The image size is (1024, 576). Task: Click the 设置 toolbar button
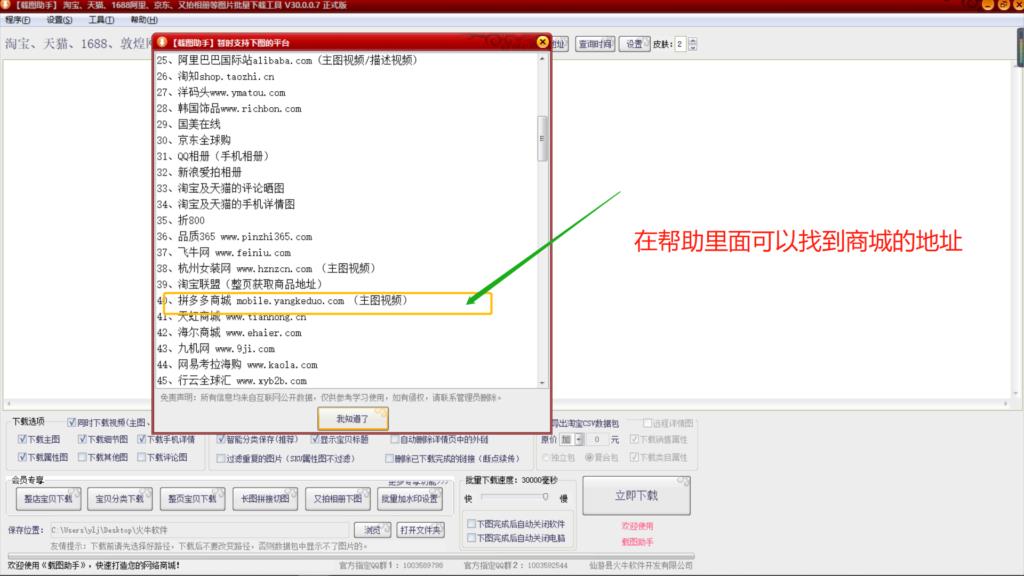pyautogui.click(x=634, y=44)
